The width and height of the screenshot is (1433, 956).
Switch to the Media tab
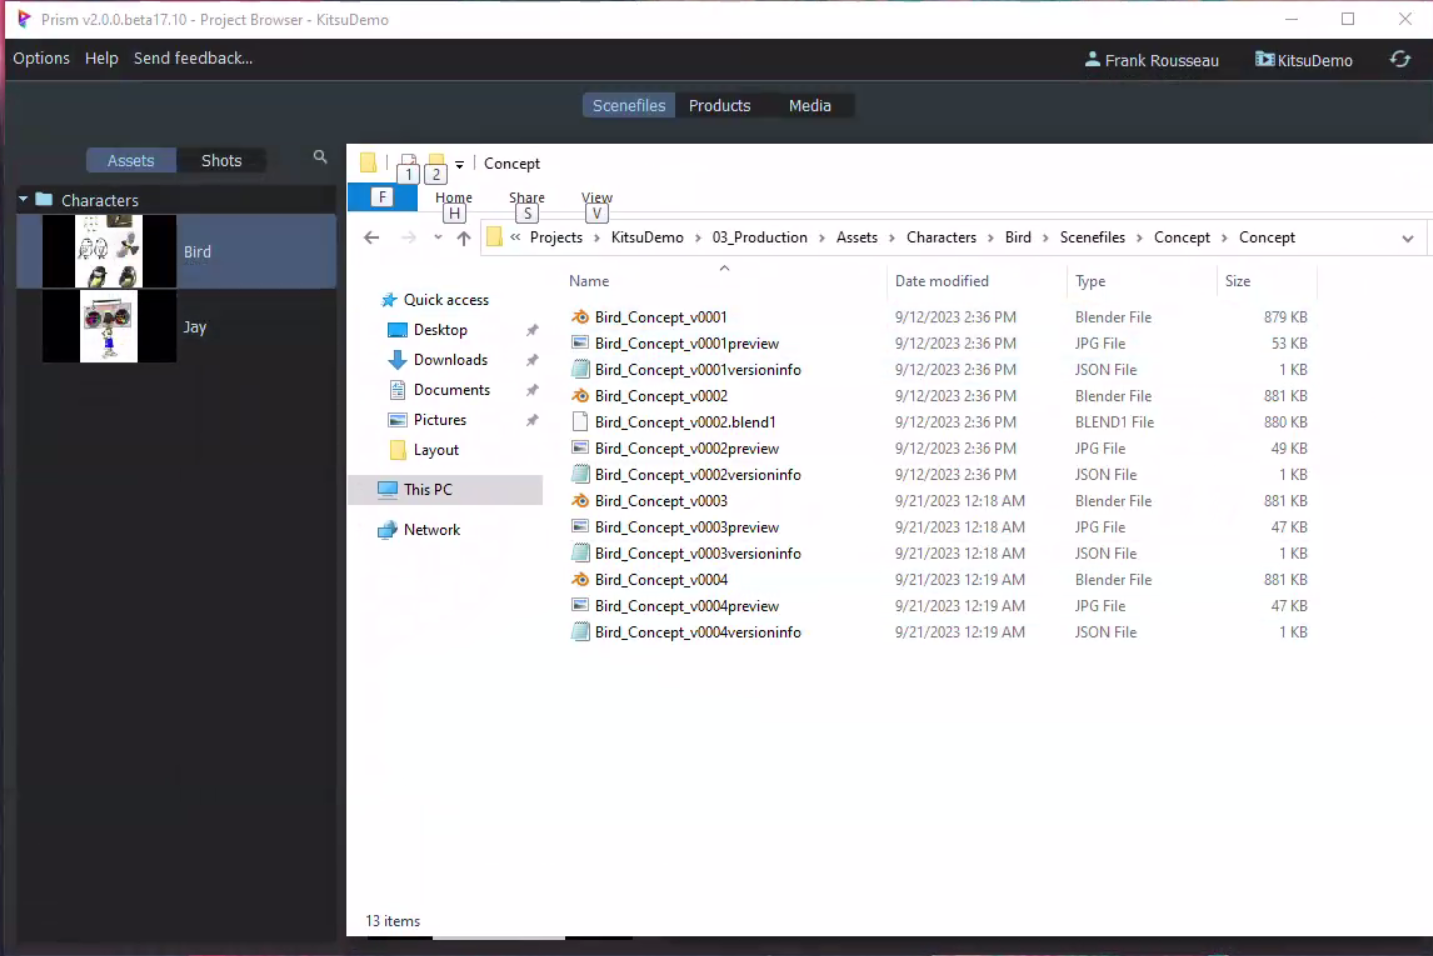[x=810, y=105]
